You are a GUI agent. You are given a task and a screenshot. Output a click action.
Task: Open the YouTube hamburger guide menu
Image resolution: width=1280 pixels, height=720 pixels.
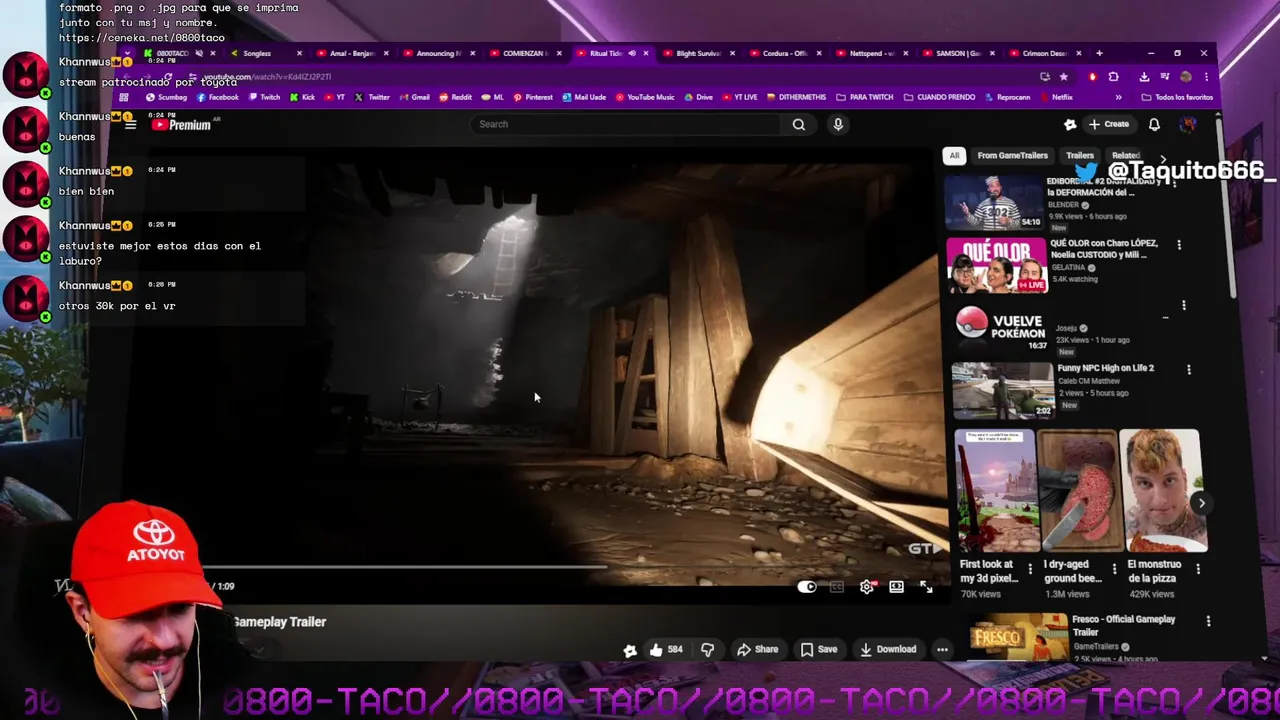[x=130, y=125]
